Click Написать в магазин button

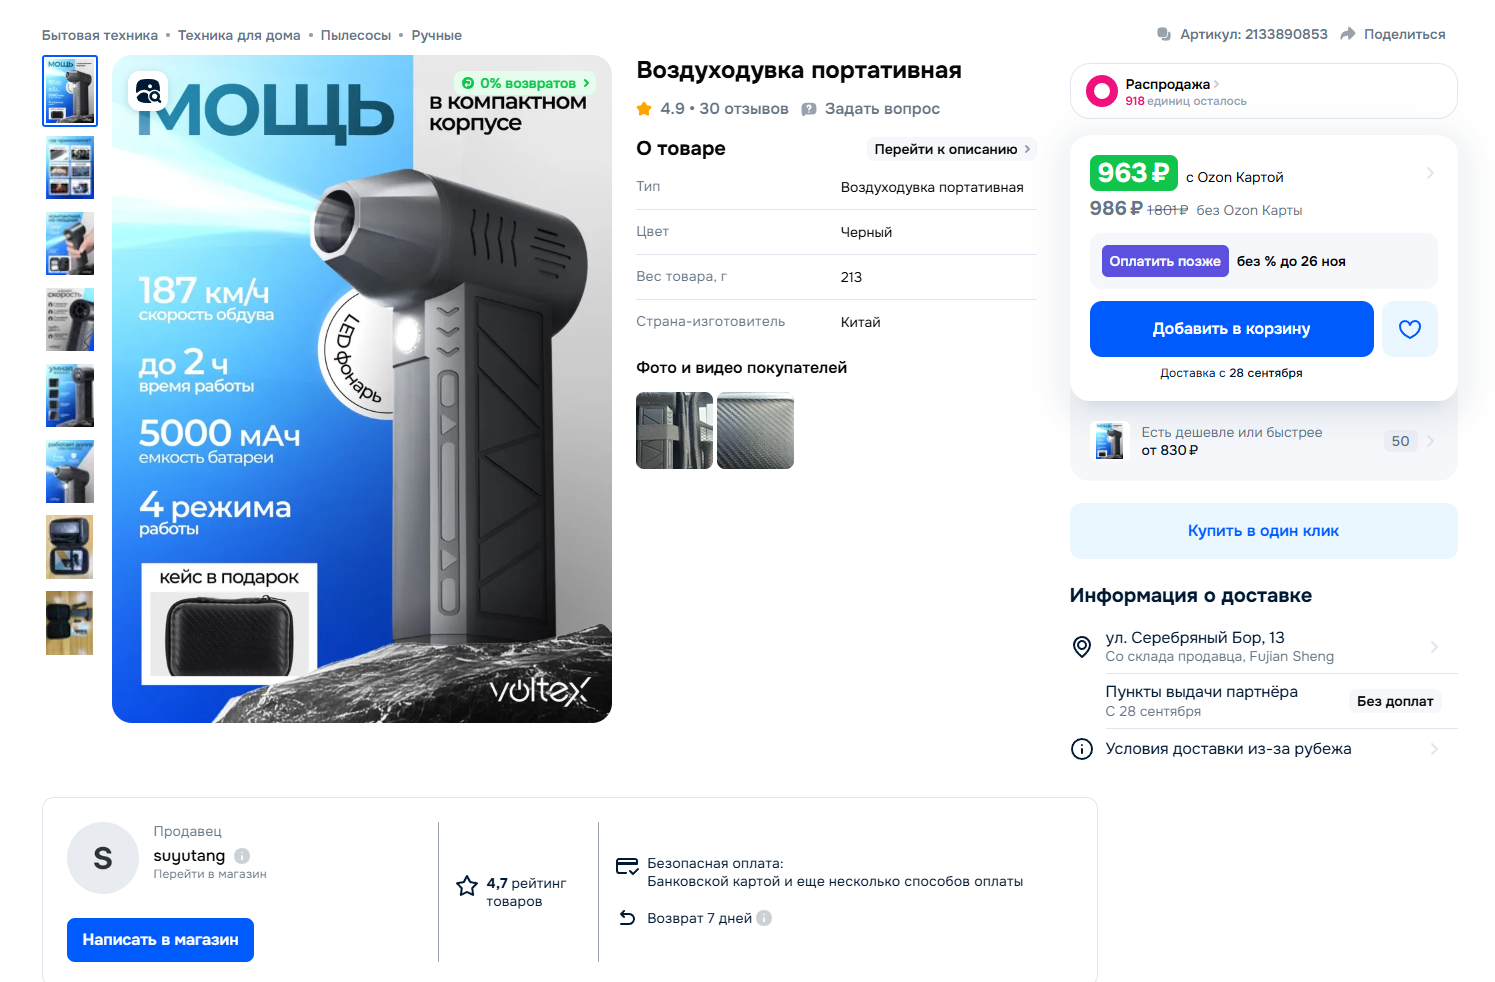point(160,940)
